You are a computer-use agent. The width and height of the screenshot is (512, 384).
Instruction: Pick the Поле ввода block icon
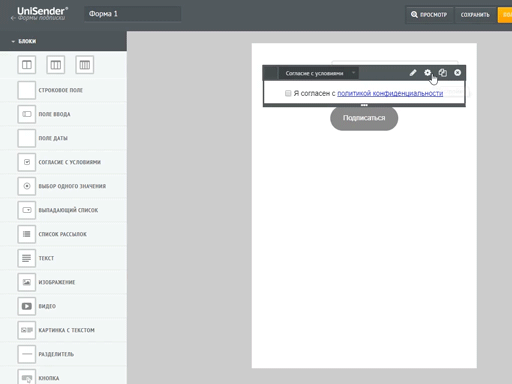(x=27, y=114)
